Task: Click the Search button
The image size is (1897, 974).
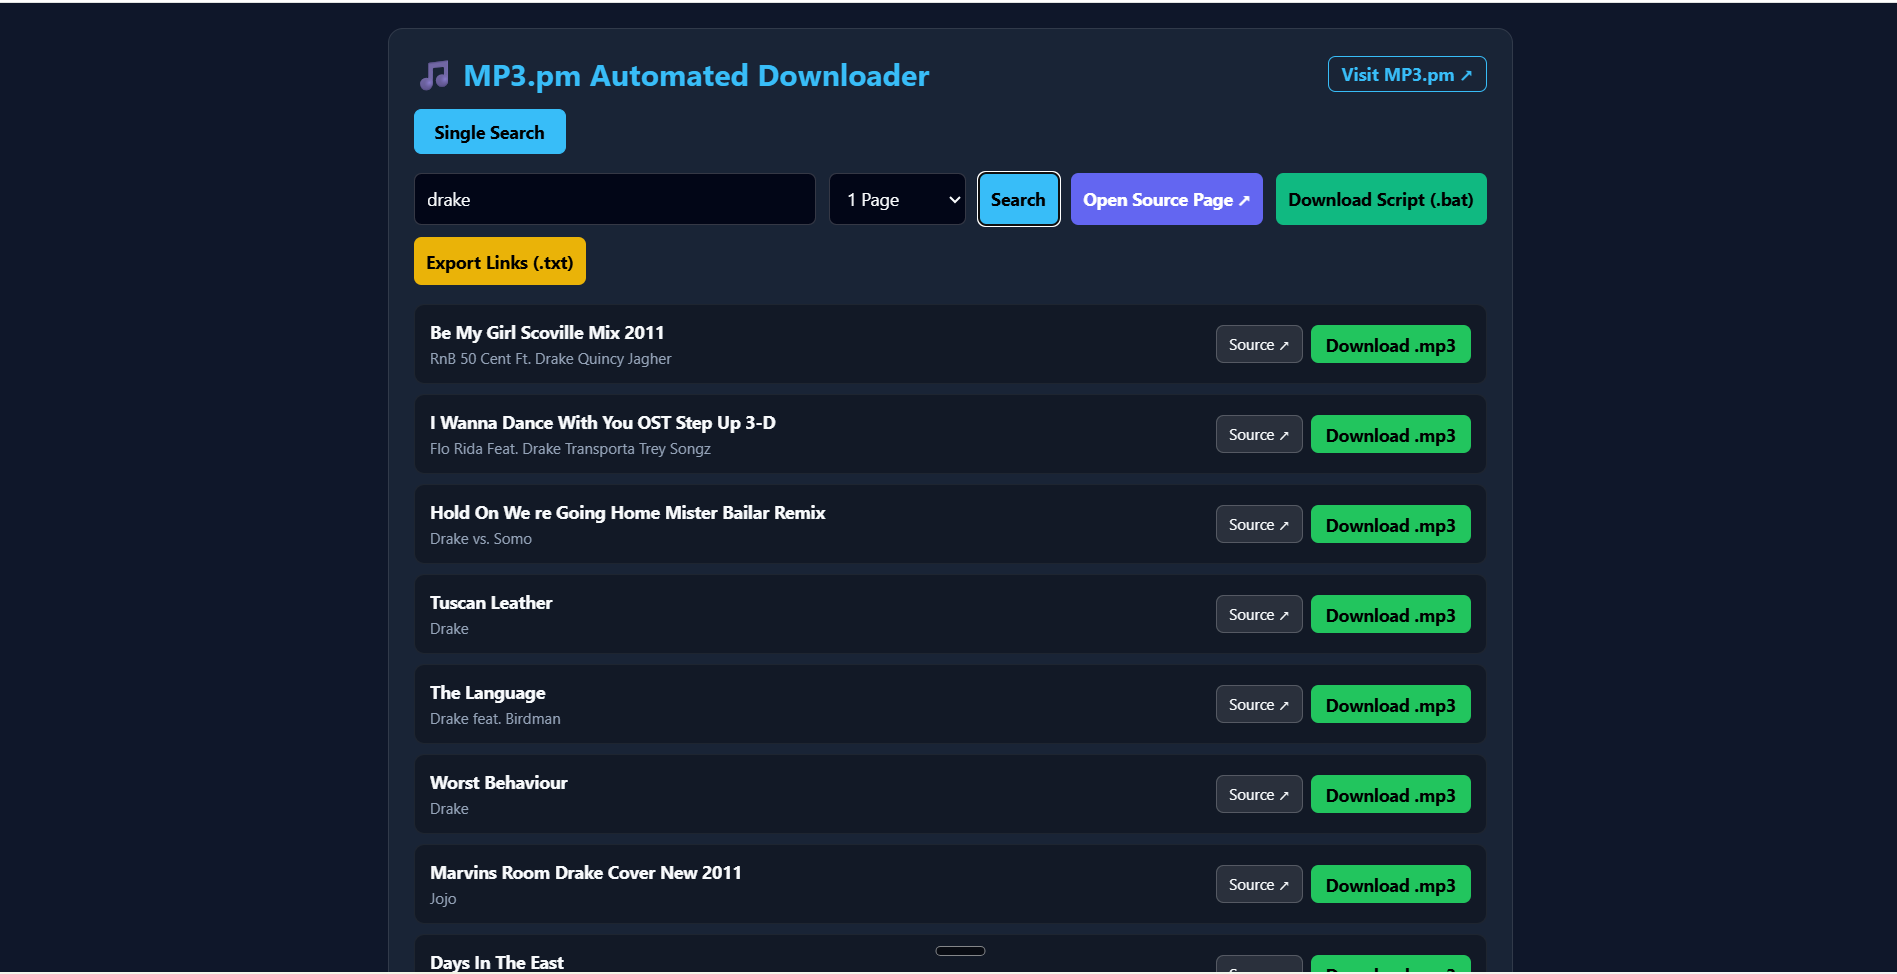Action: click(x=1018, y=199)
